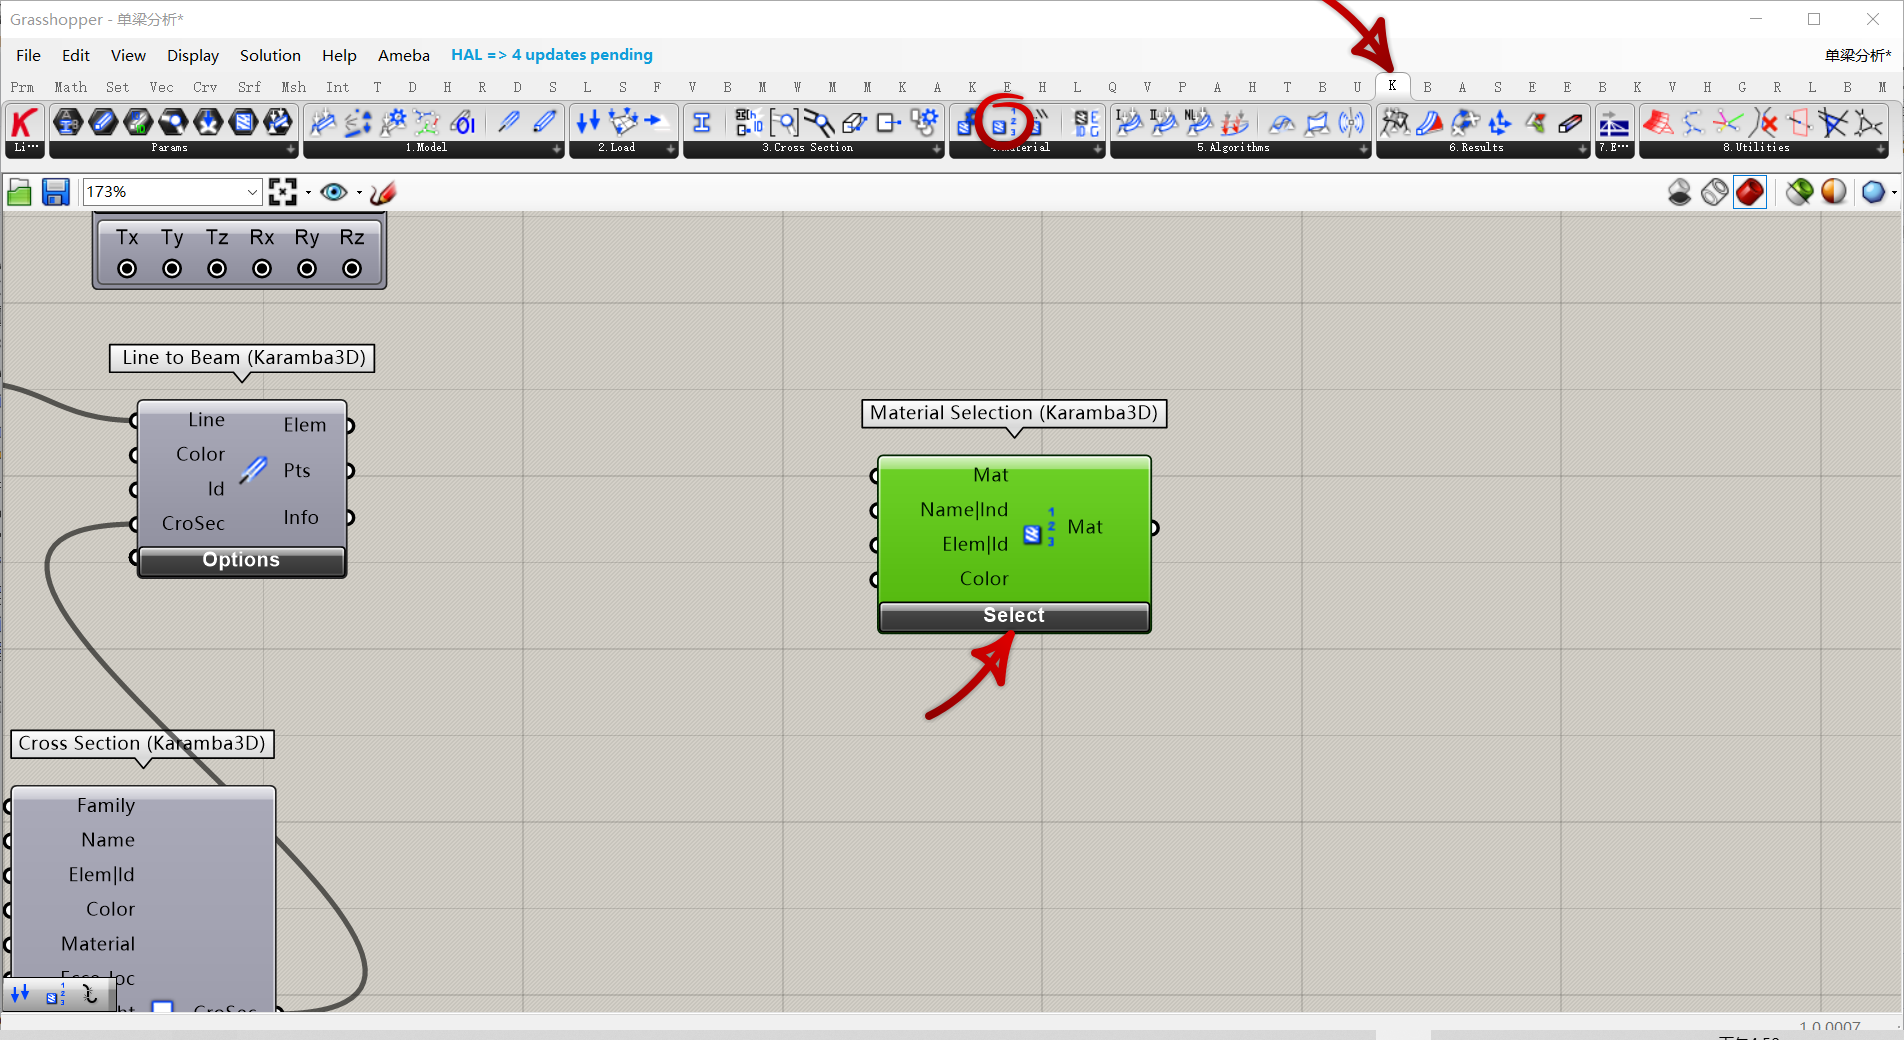Open the 173% zoom level dropdown
Screen dimensions: 1904x1040
click(x=252, y=192)
